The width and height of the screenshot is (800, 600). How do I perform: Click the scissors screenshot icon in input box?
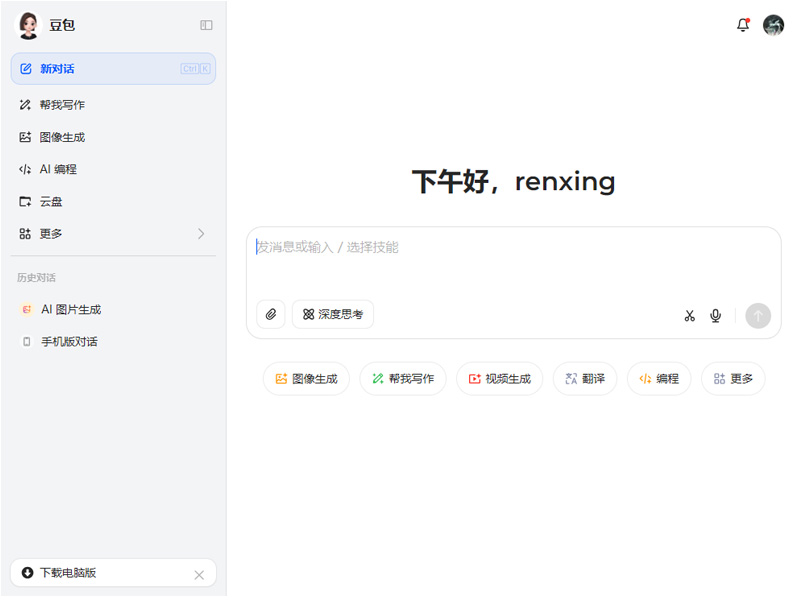point(688,314)
